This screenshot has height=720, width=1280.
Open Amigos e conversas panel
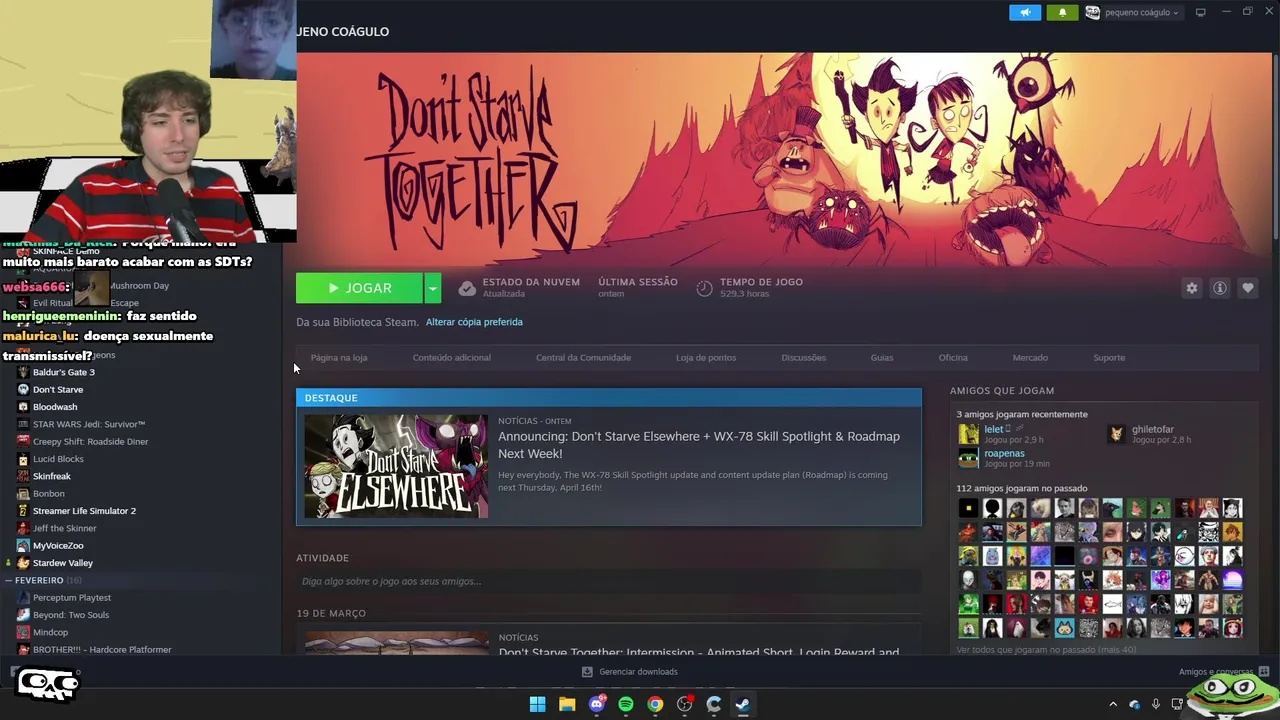pyautogui.click(x=1223, y=672)
